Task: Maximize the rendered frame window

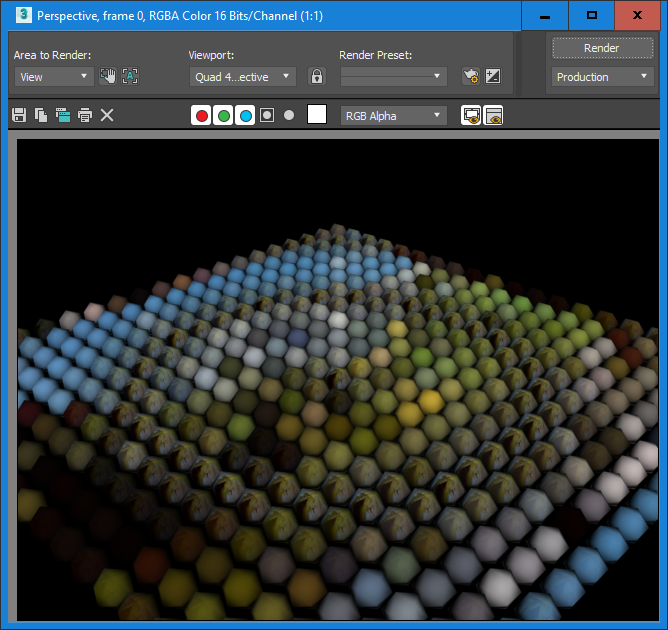Action: (592, 16)
